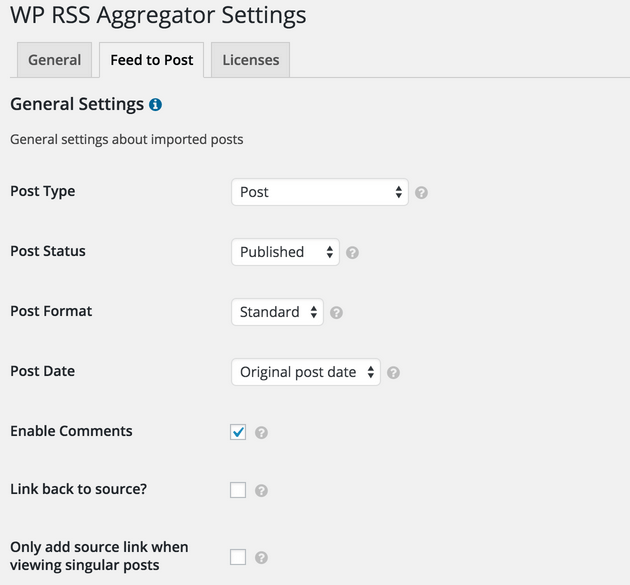Click the Post Format label
This screenshot has width=630, height=585.
[x=51, y=311]
